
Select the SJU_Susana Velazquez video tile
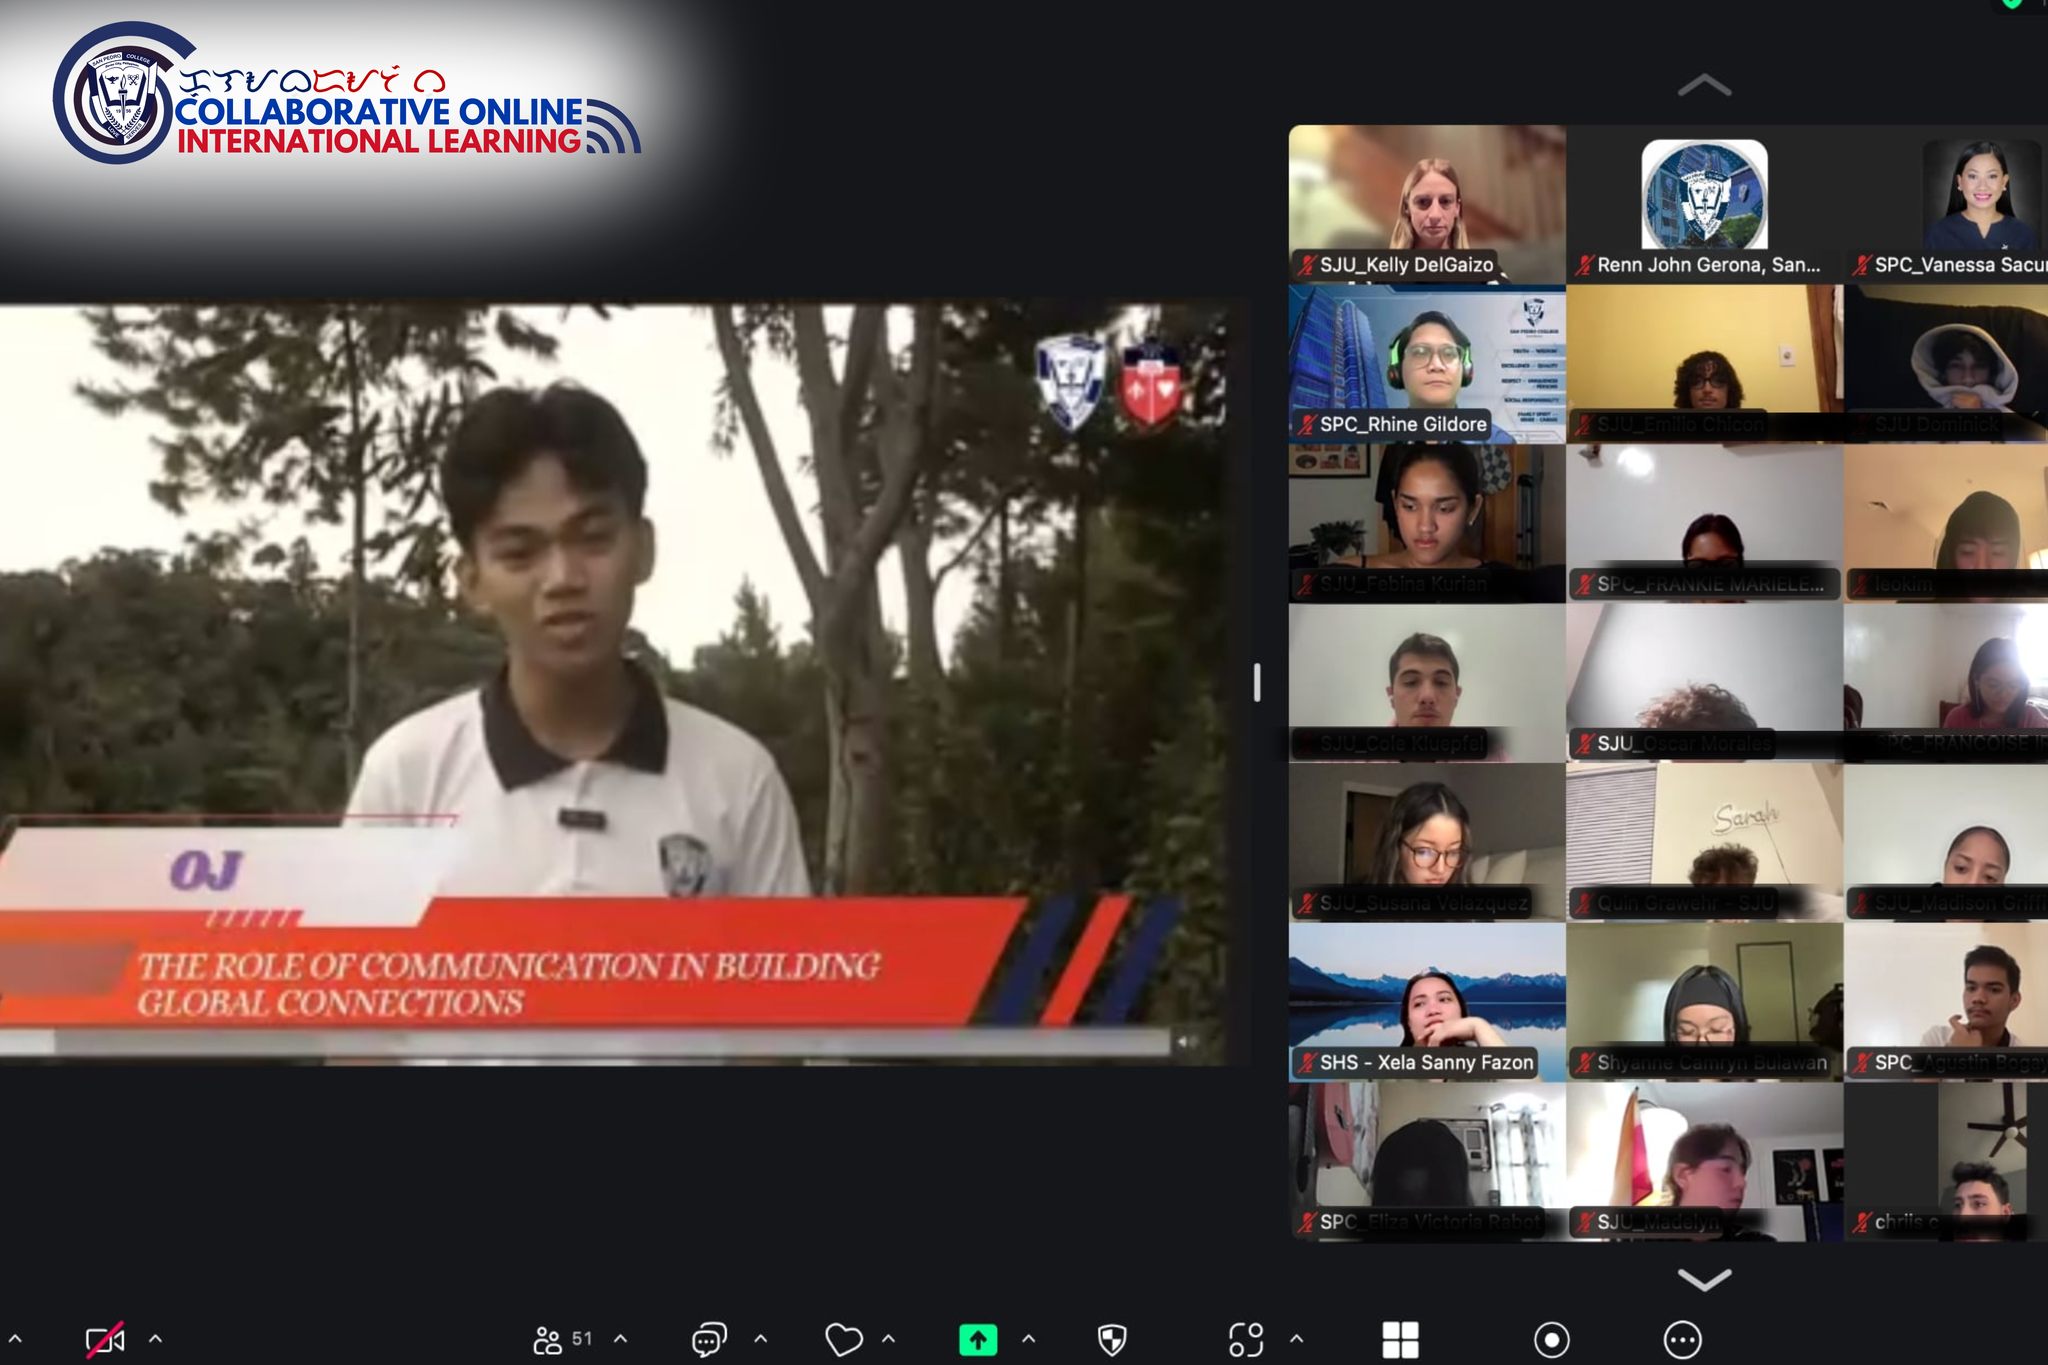click(x=1427, y=842)
